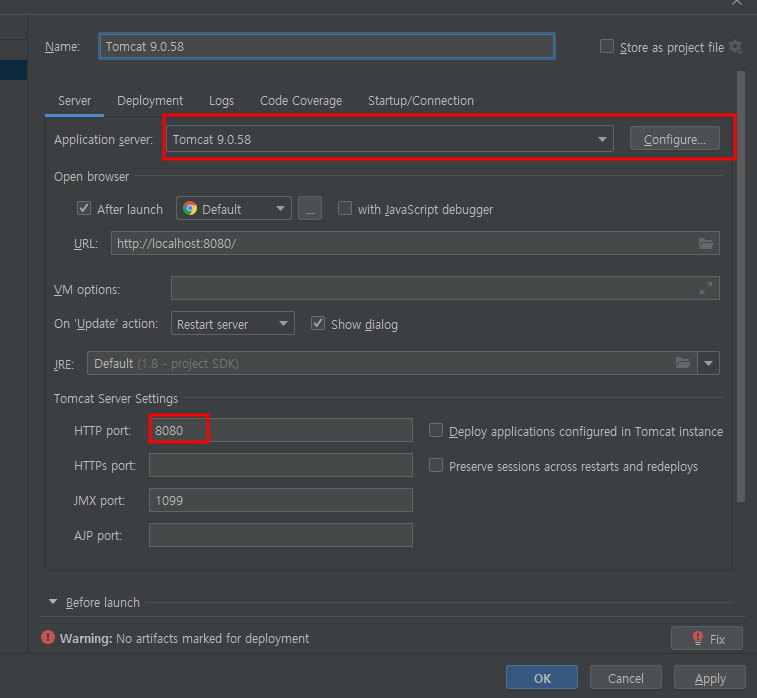Click the 'No artifacts marked for deployment' warning text
The height and width of the screenshot is (698, 757).
pos(212,639)
